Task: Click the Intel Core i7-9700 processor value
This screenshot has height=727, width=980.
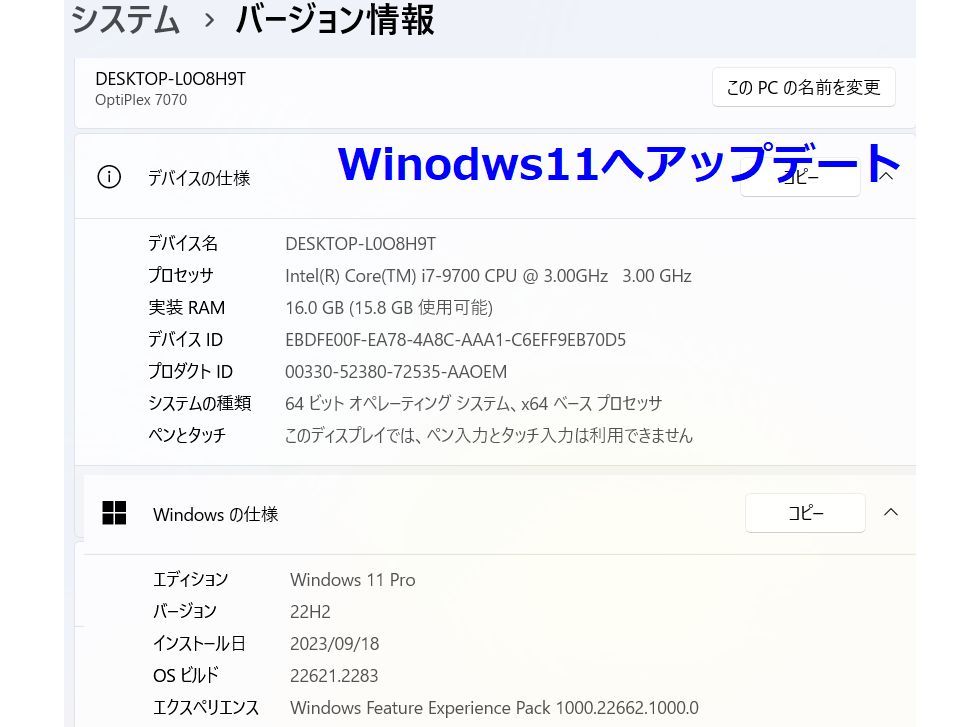Action: (488, 276)
